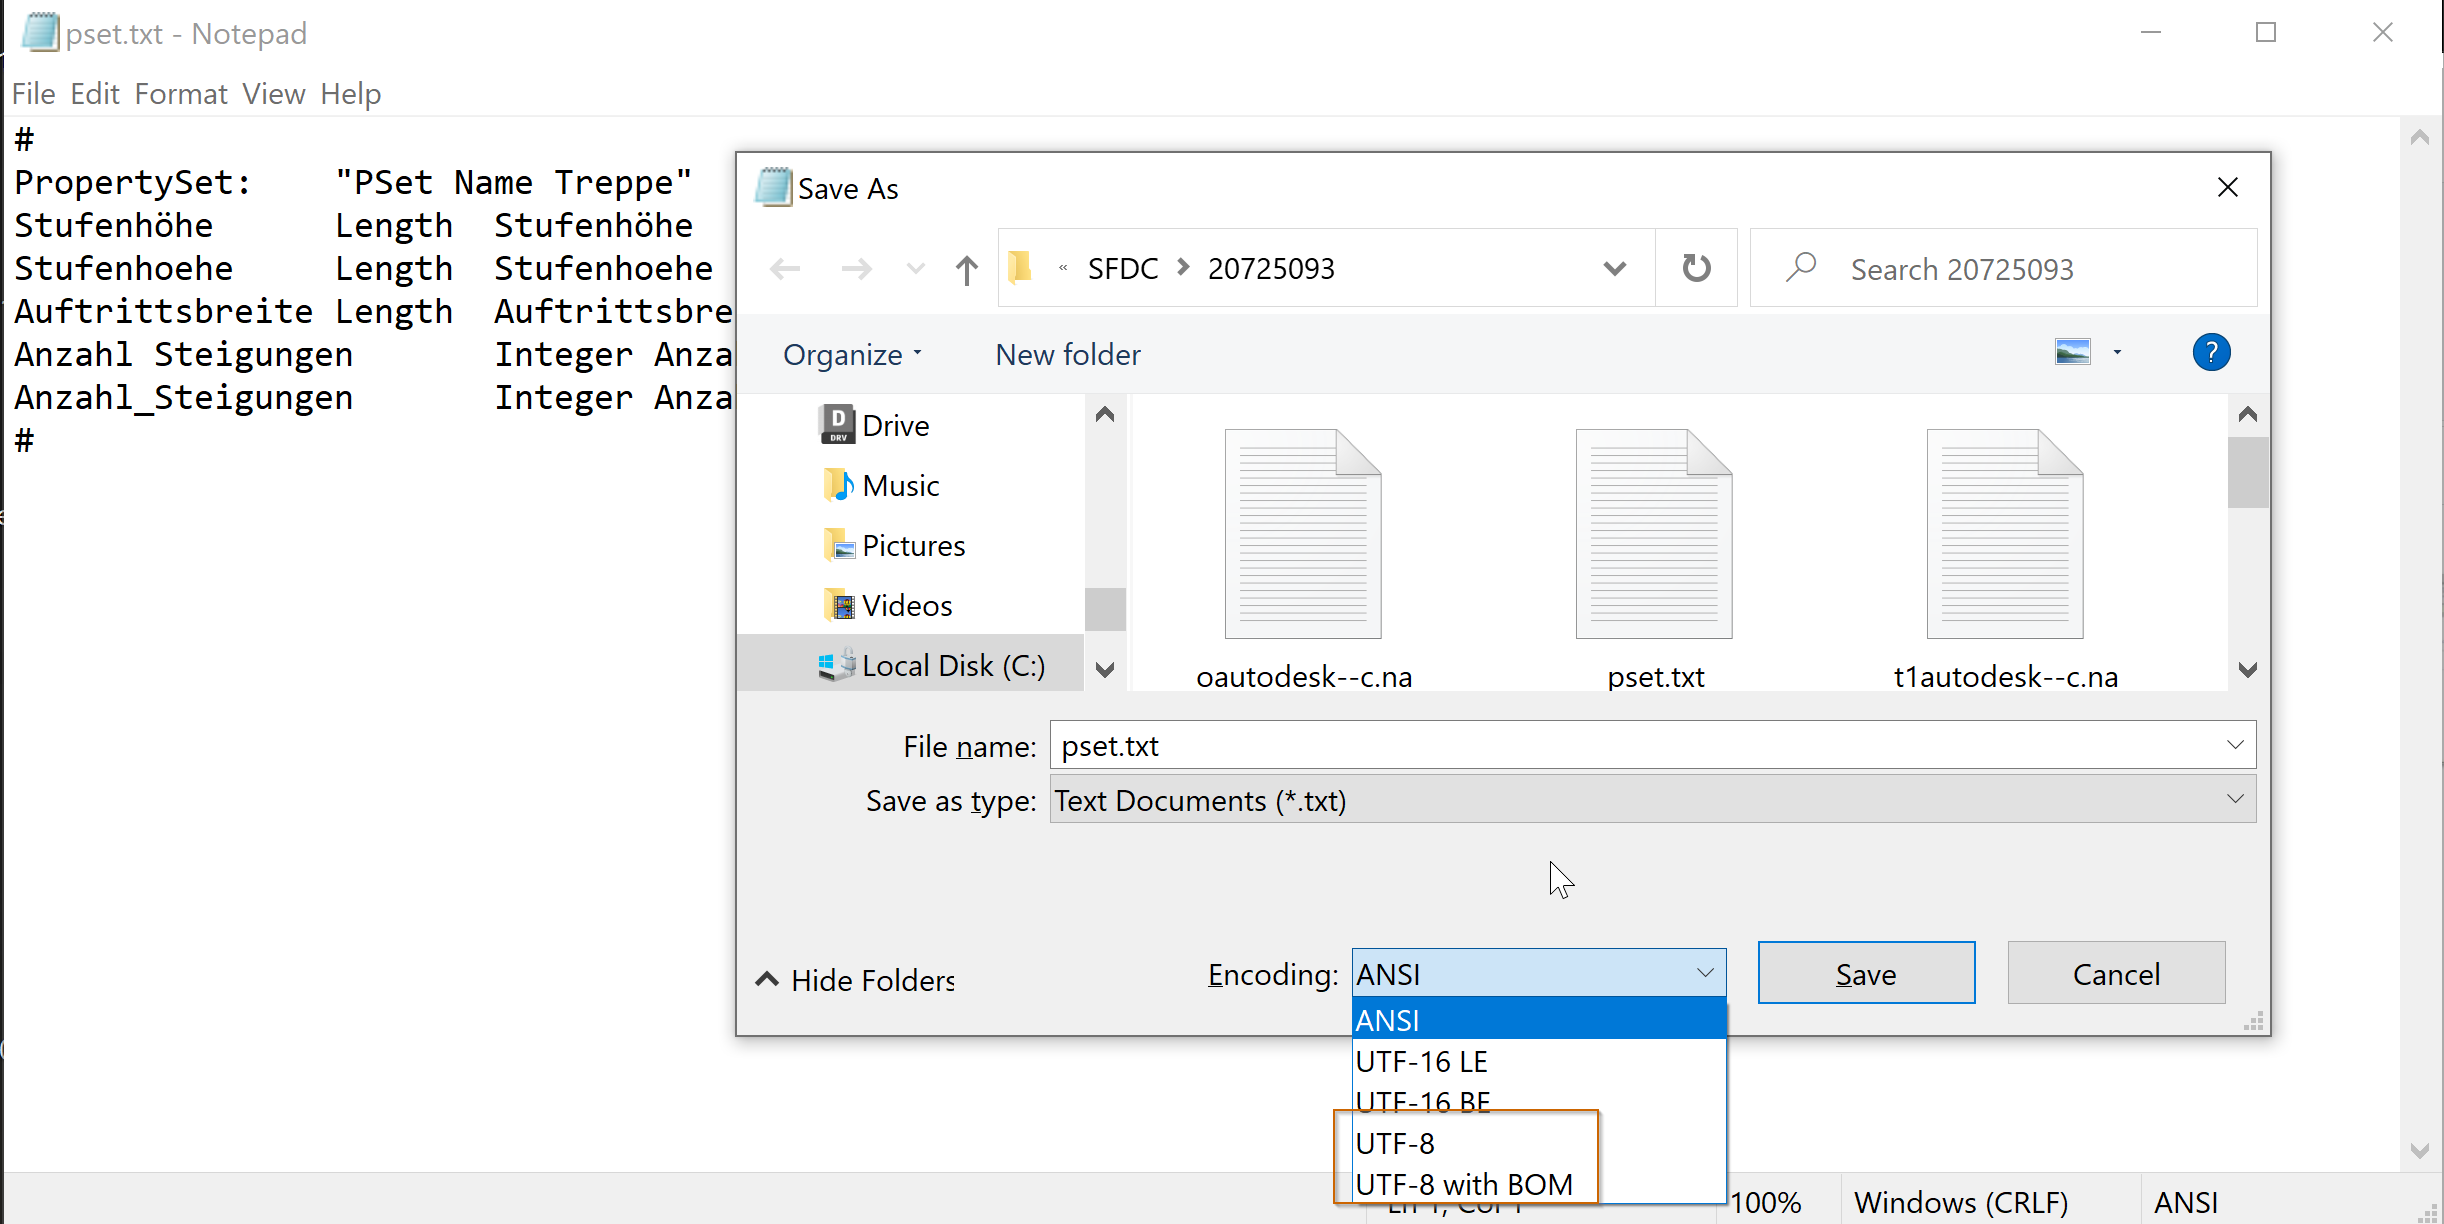Image resolution: width=2444 pixels, height=1224 pixels.
Task: Click the Save button
Action: (x=1865, y=974)
